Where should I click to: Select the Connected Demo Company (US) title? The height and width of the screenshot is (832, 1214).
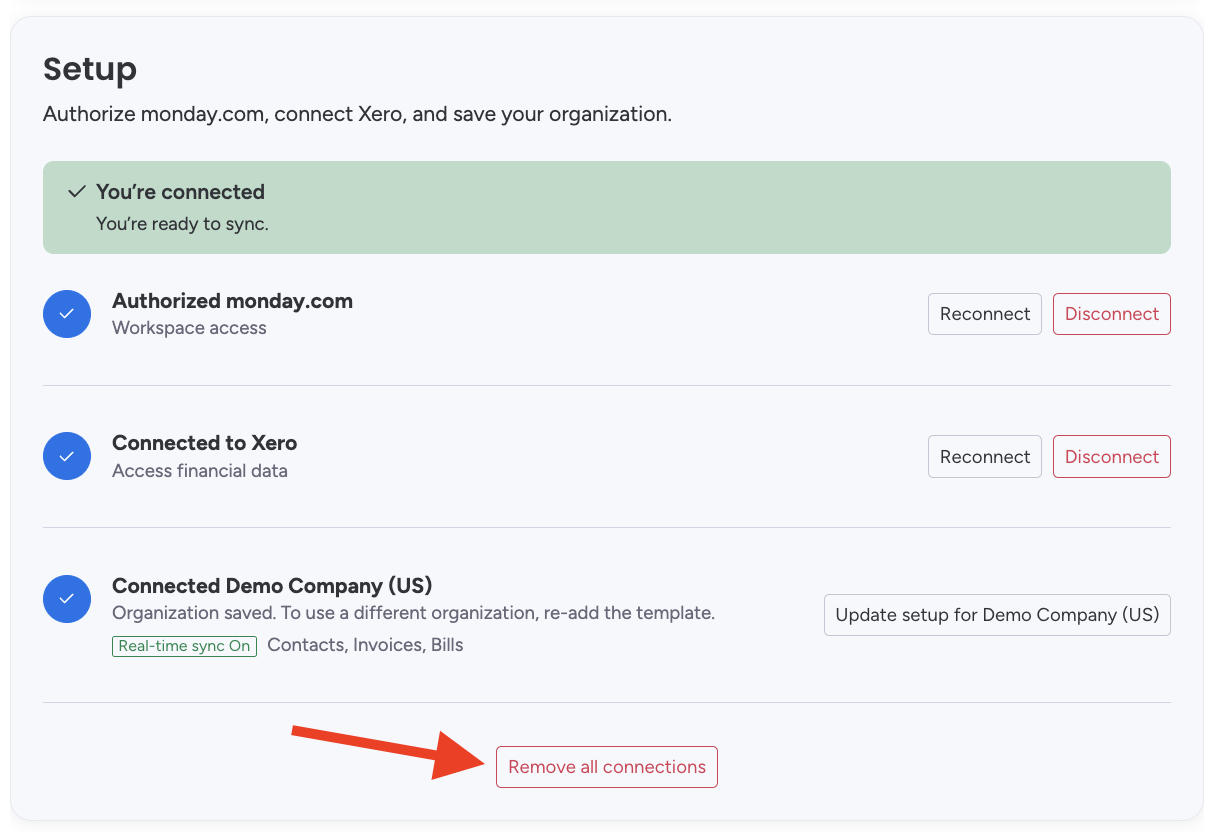click(271, 586)
